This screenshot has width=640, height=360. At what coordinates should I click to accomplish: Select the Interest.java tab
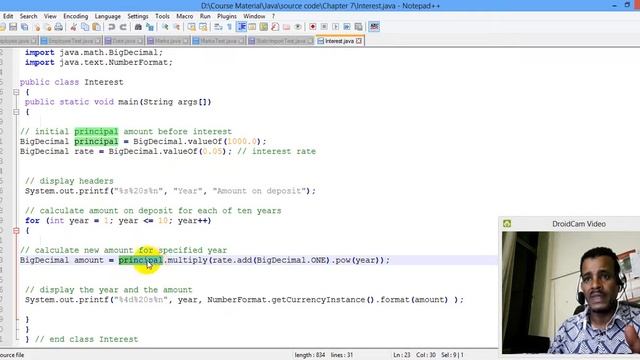(x=340, y=41)
